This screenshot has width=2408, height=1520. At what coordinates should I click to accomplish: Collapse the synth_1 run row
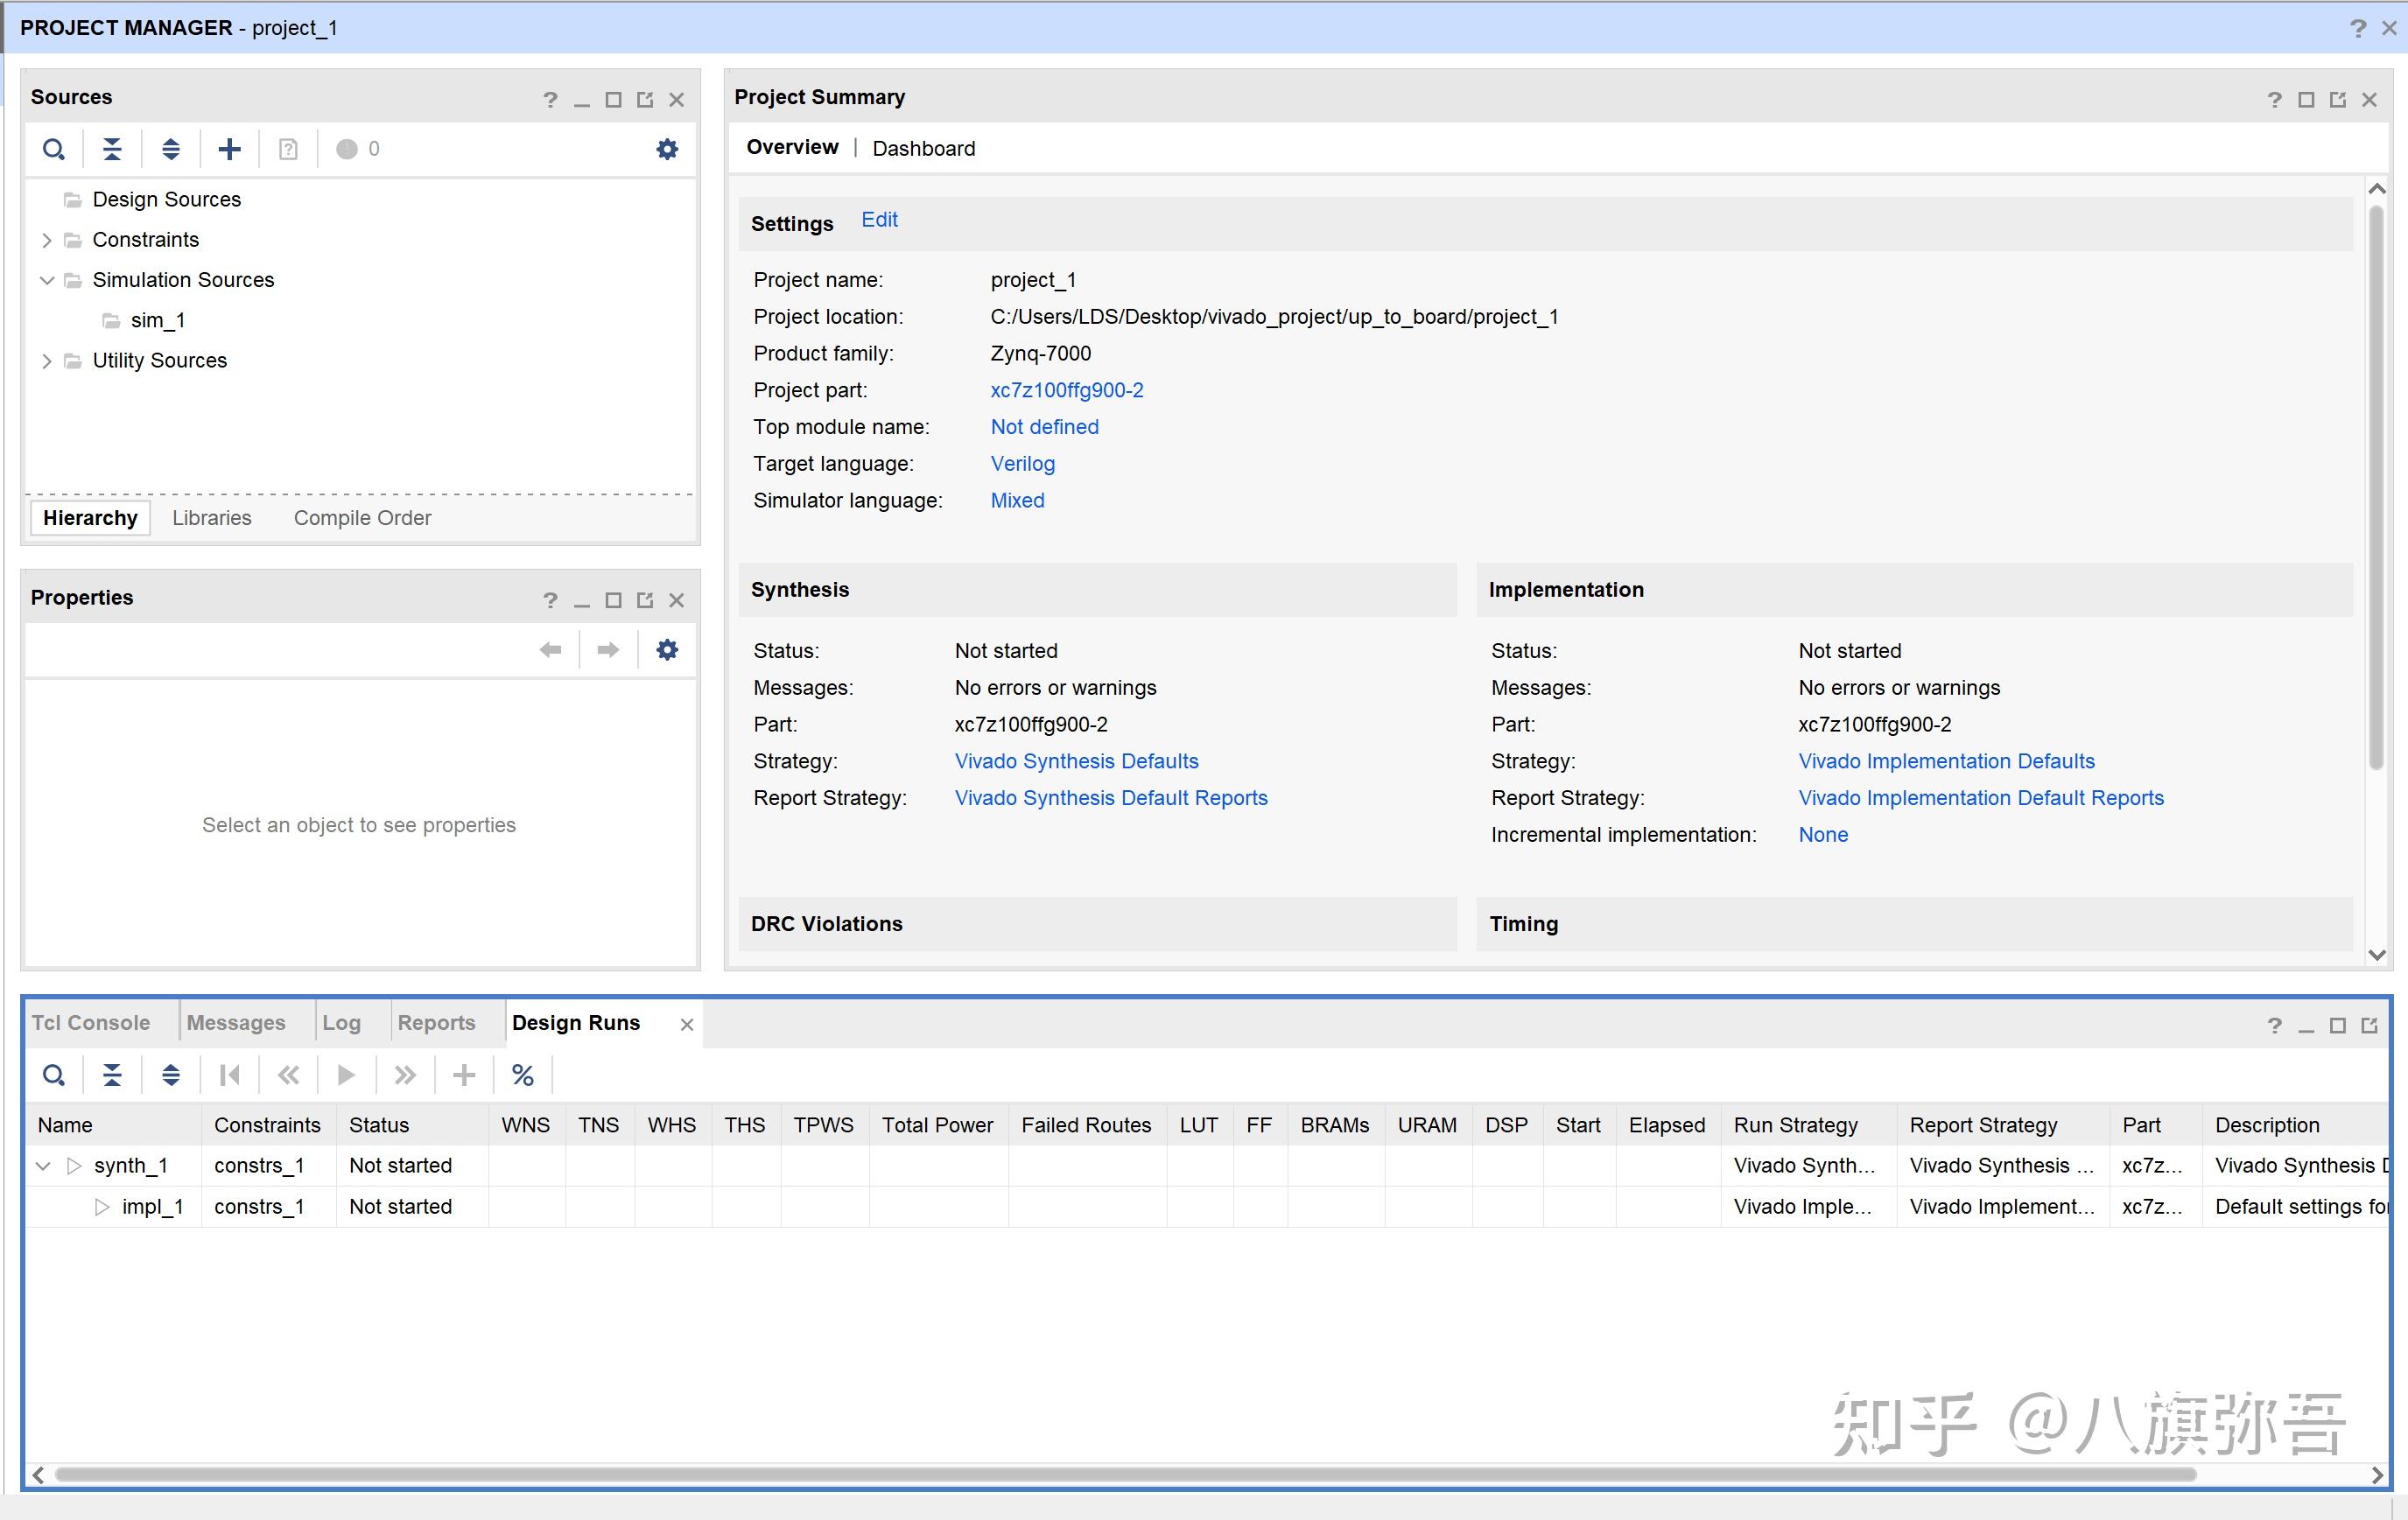pos(43,1166)
